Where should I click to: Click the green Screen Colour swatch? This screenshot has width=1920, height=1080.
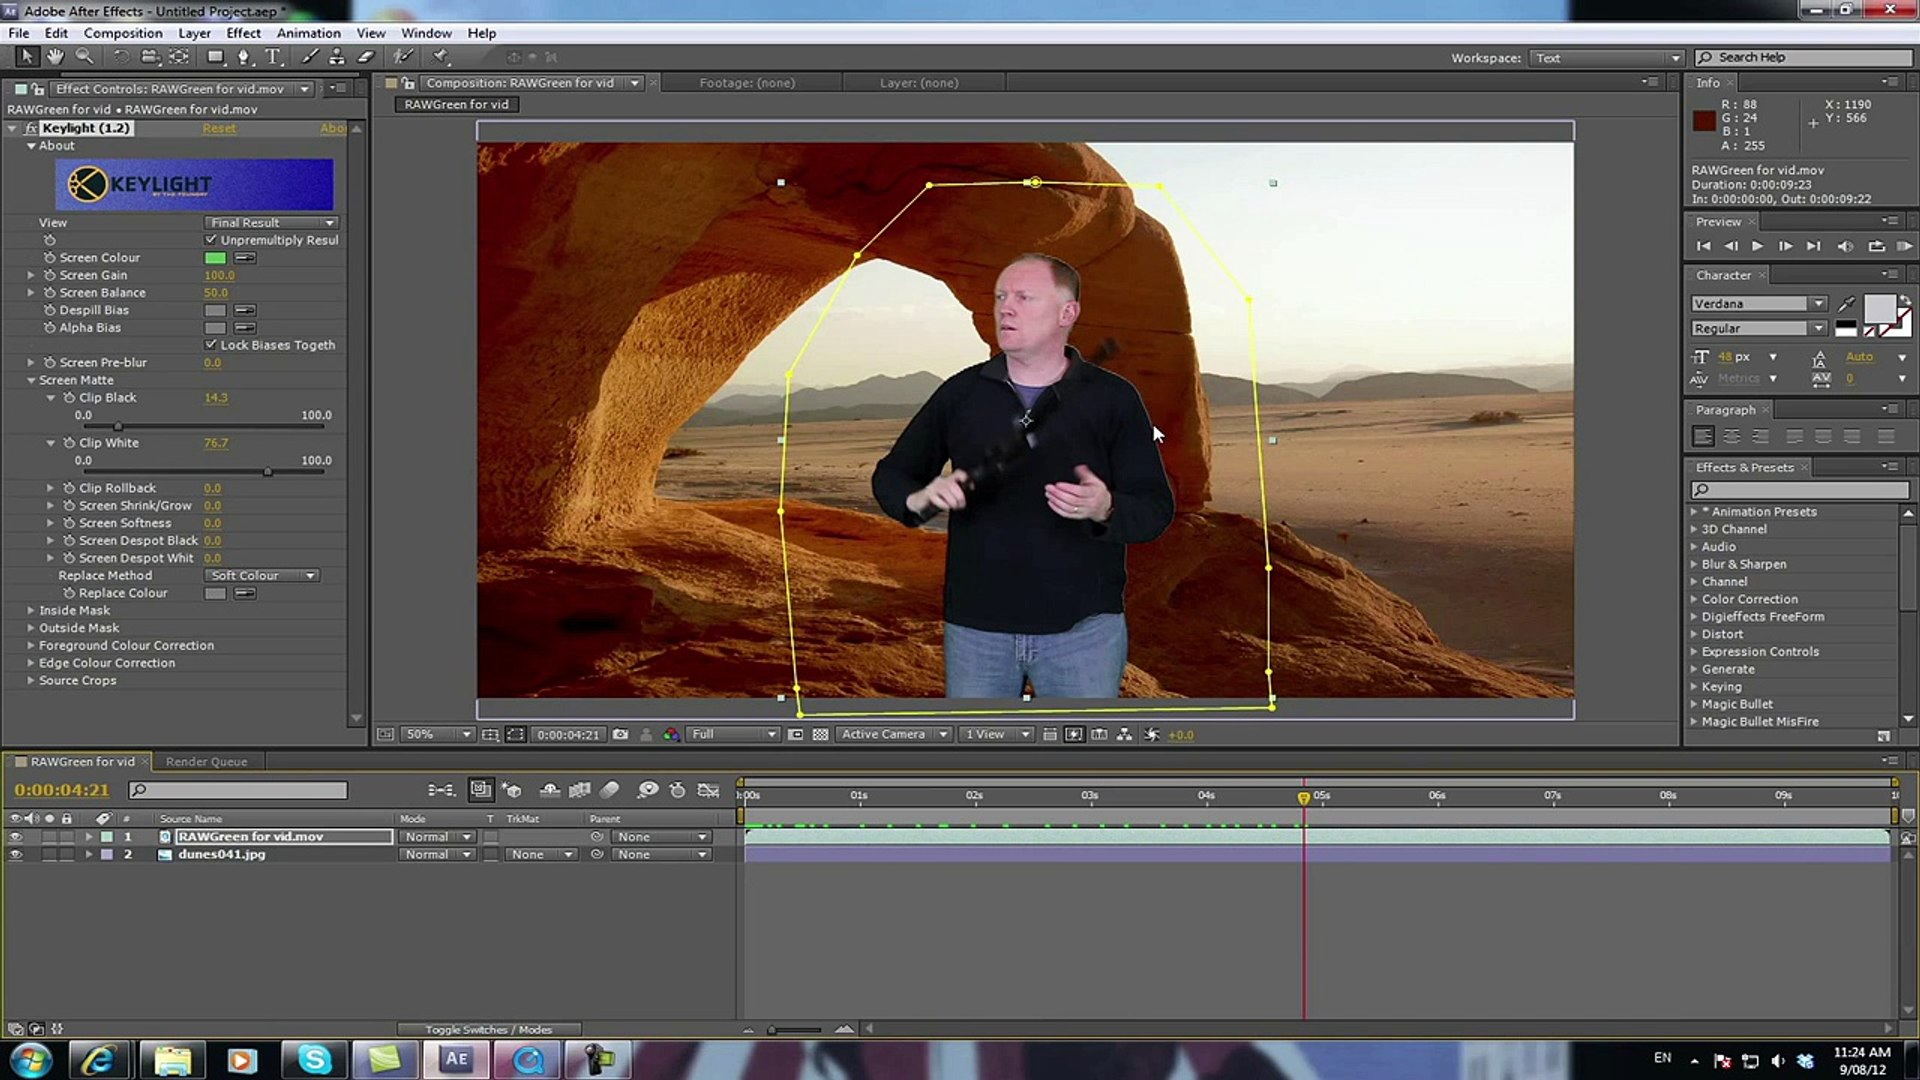click(x=215, y=258)
